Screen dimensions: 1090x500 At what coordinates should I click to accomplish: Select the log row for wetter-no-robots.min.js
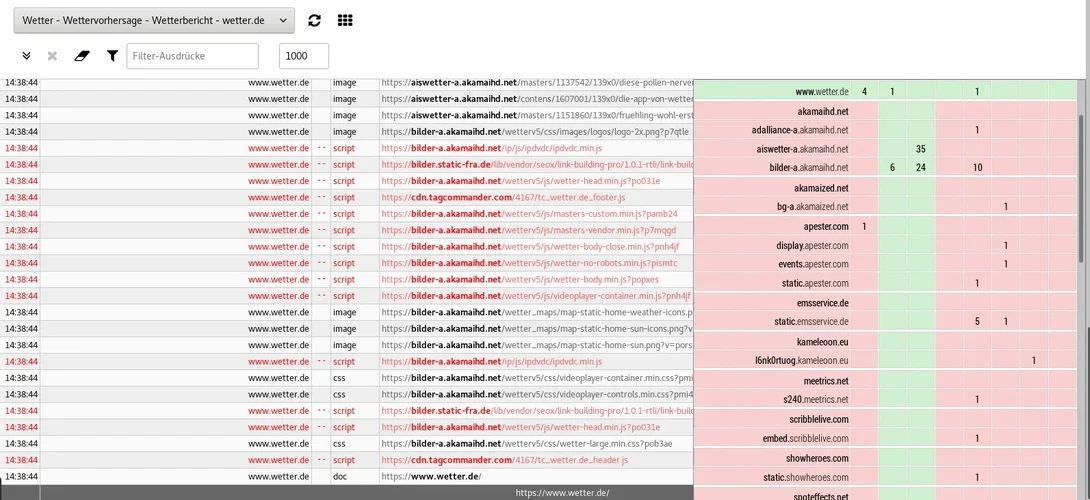click(347, 263)
